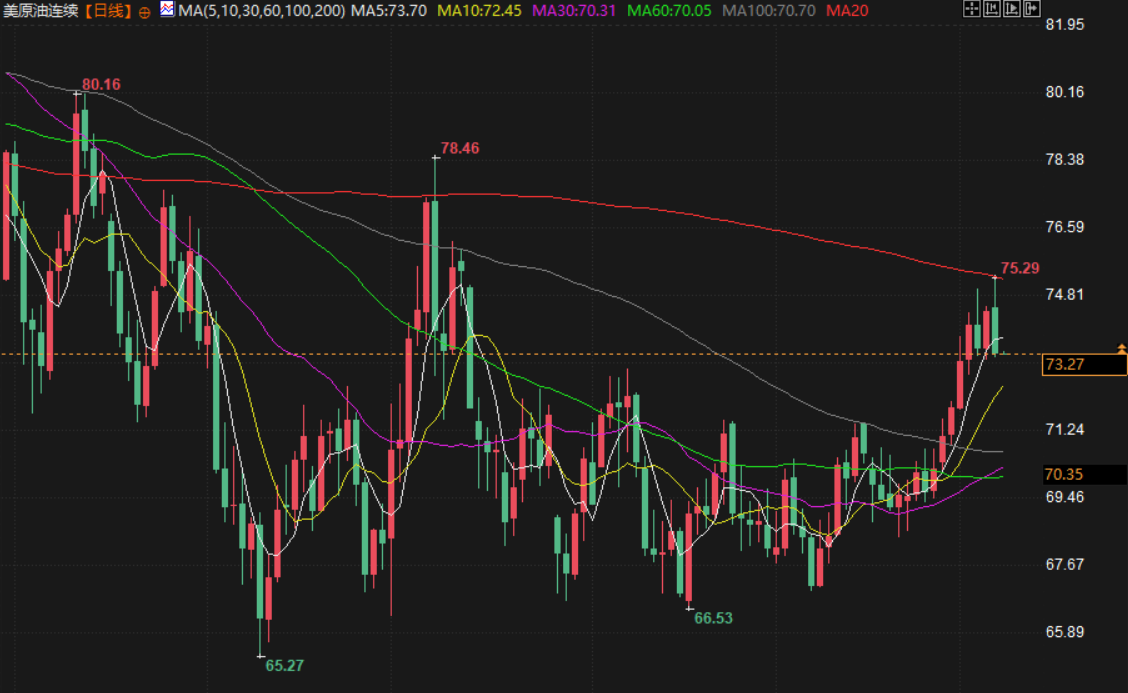Select the 【日线】 period label

(x=108, y=11)
